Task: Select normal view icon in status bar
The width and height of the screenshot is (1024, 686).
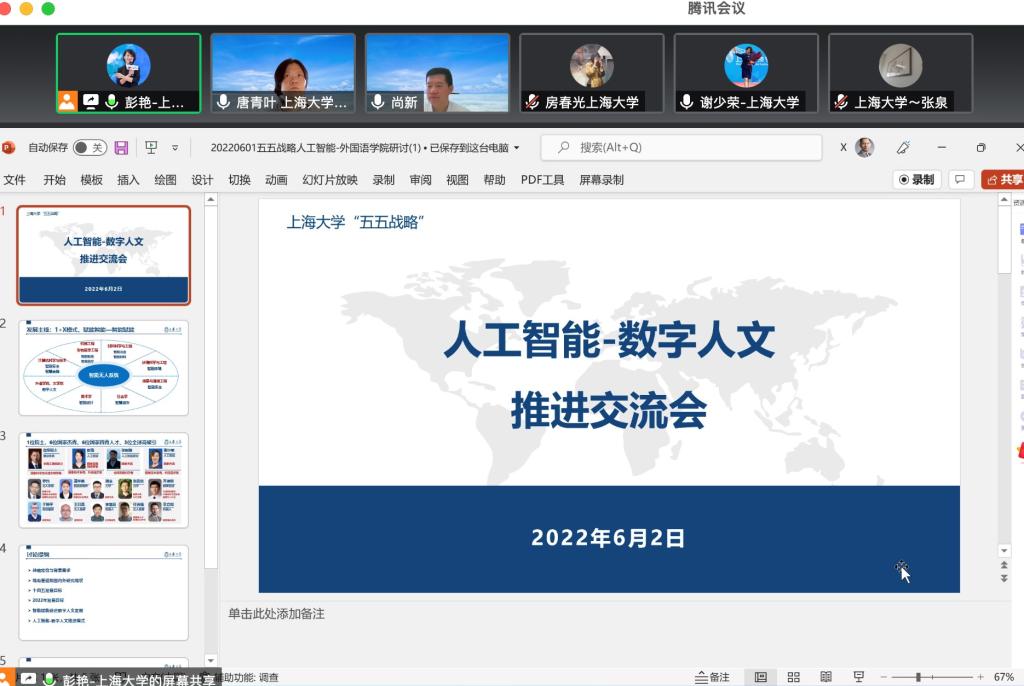Action: click(761, 677)
